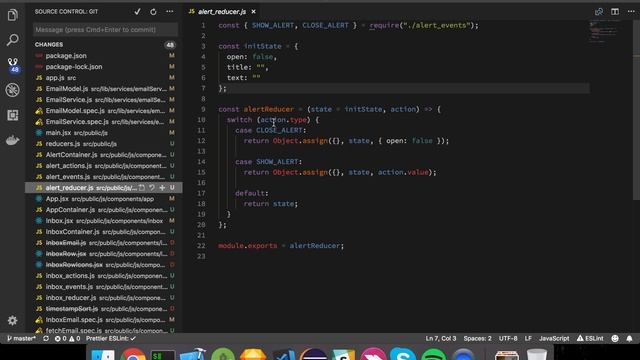Open InboxEmail.spec.js in changes list

coord(104,320)
